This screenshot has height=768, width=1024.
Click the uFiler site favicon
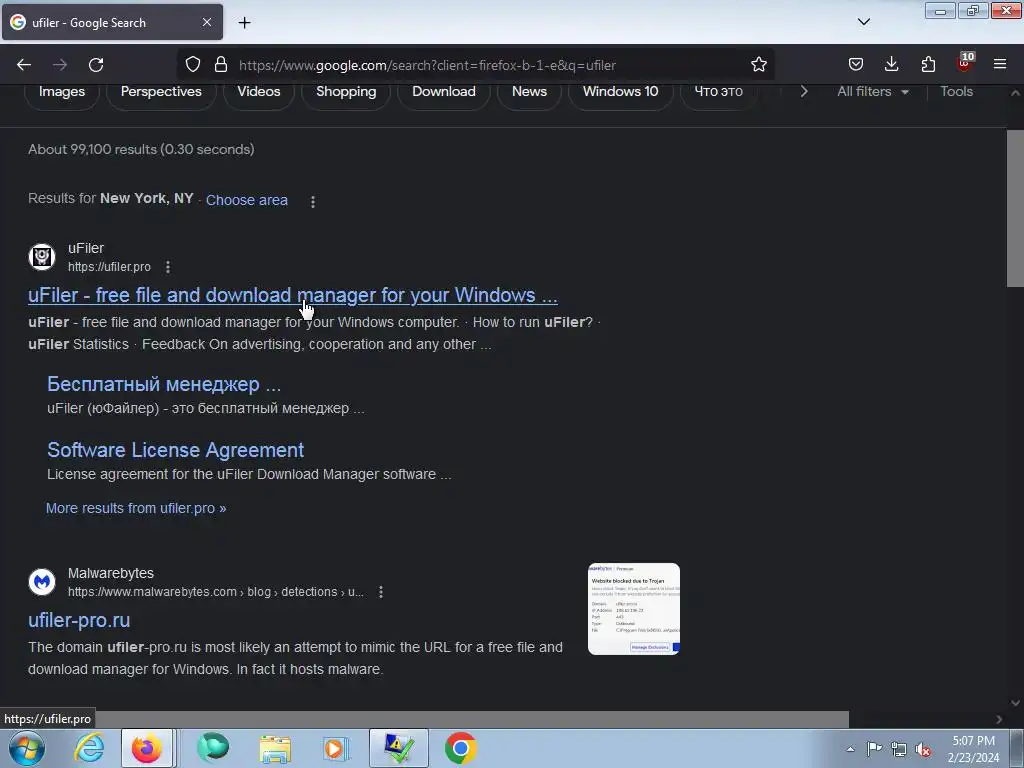pos(42,257)
